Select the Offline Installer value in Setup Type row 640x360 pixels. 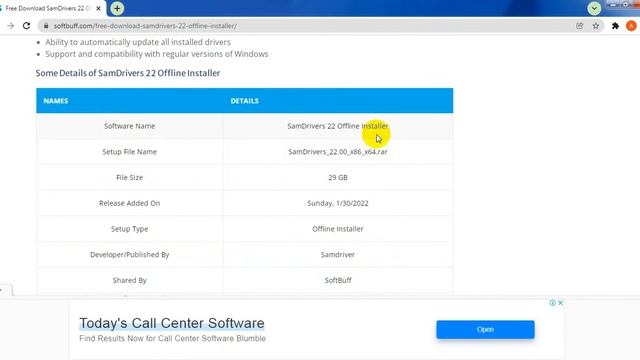[338, 229]
